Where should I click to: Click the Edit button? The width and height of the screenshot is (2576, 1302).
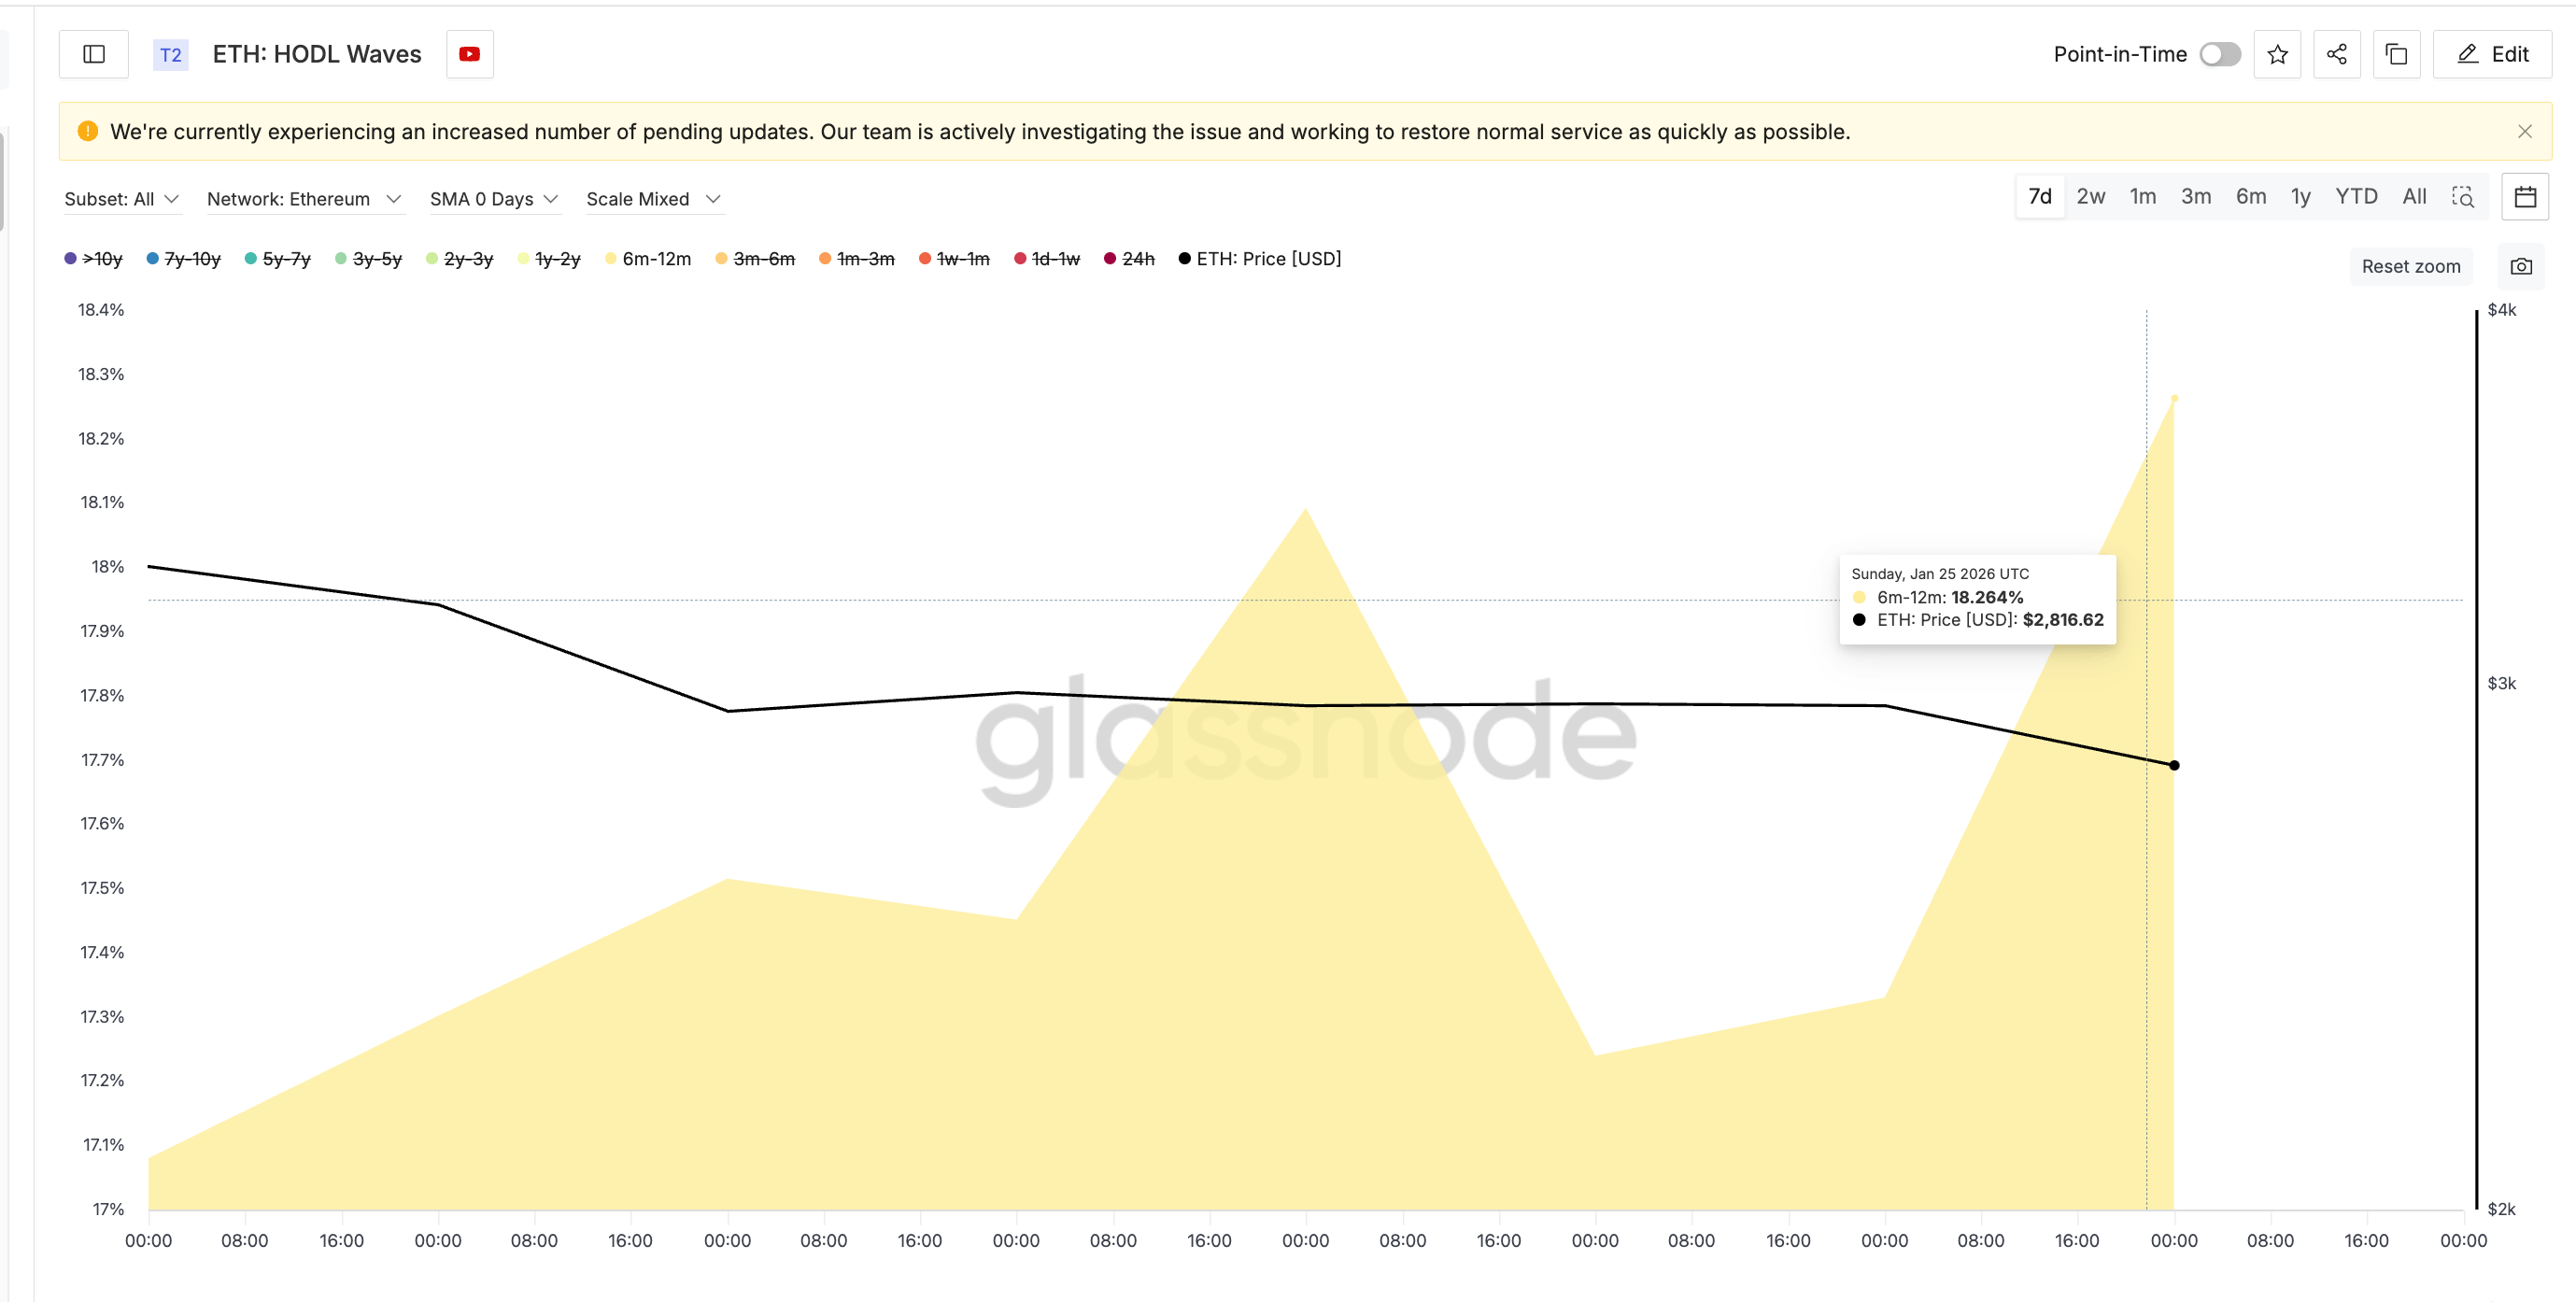(x=2492, y=54)
